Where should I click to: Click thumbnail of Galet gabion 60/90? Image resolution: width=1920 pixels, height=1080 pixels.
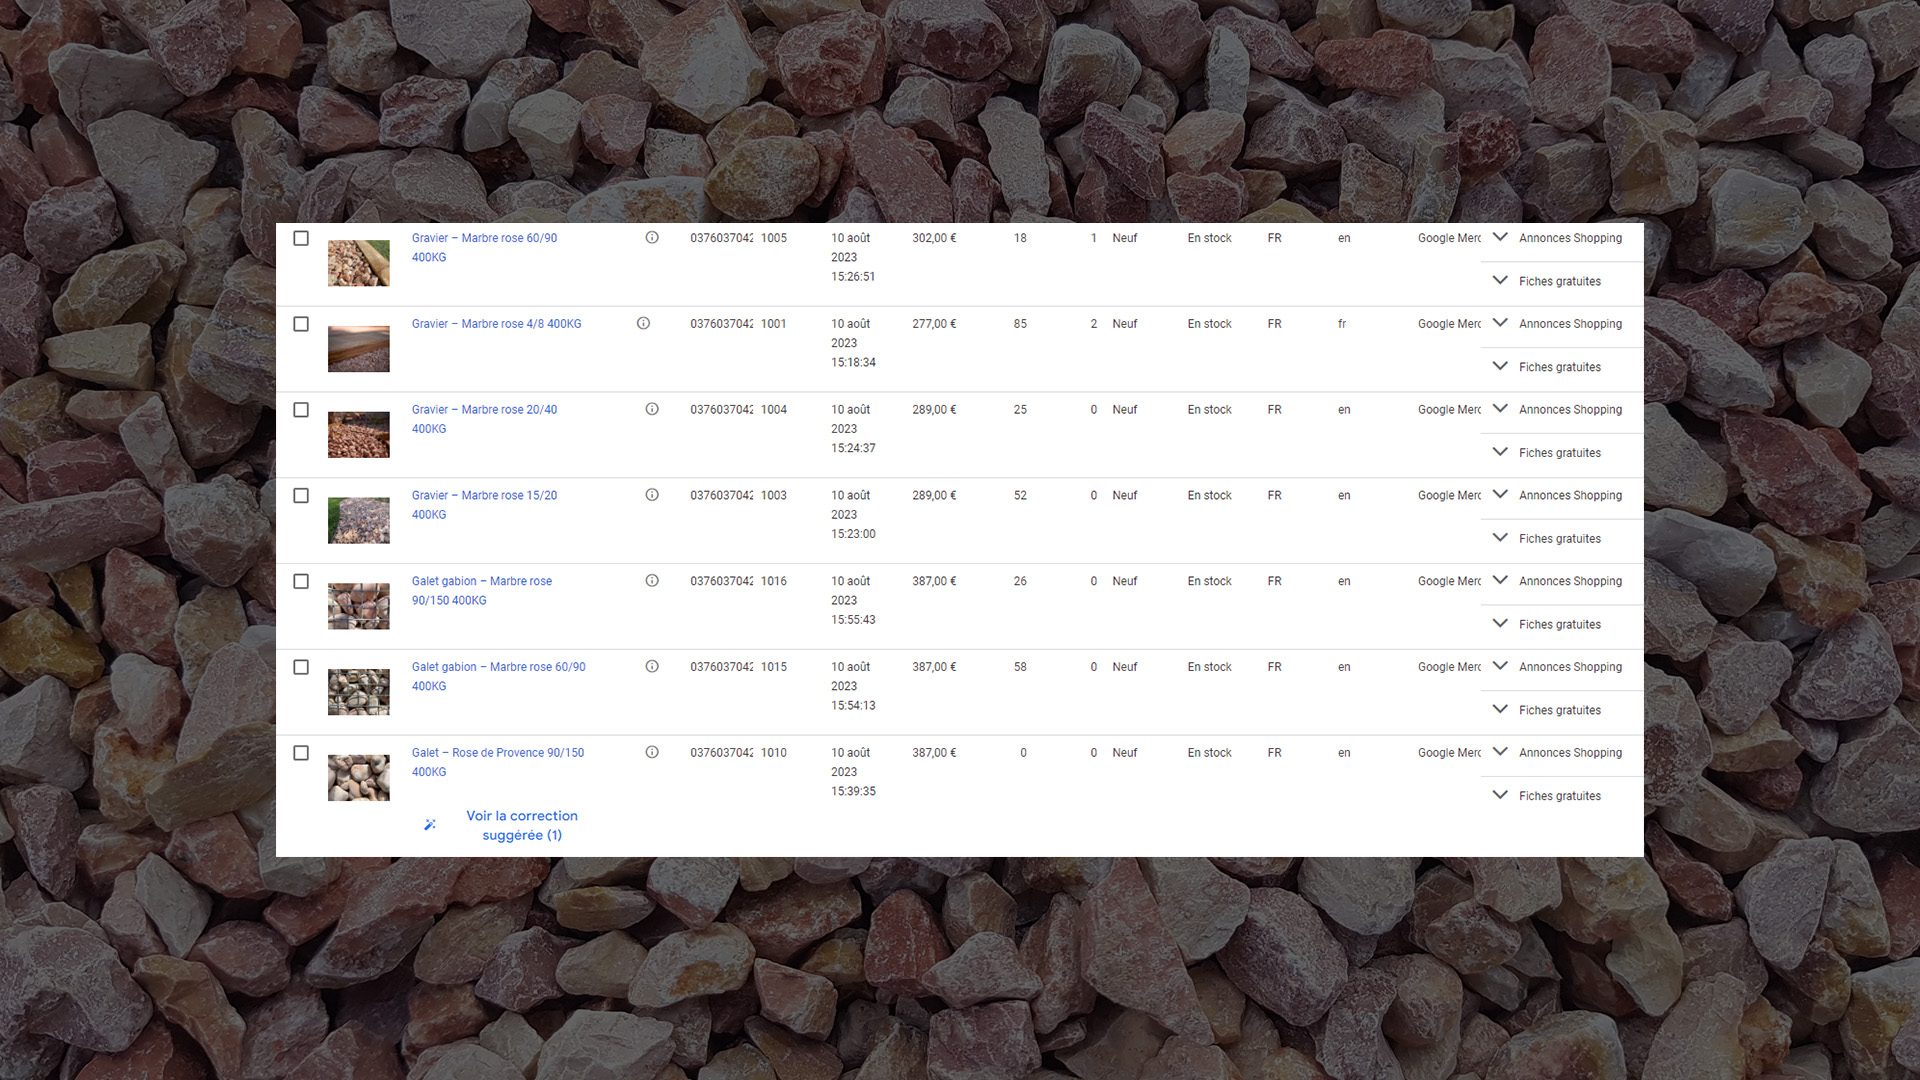coord(359,692)
